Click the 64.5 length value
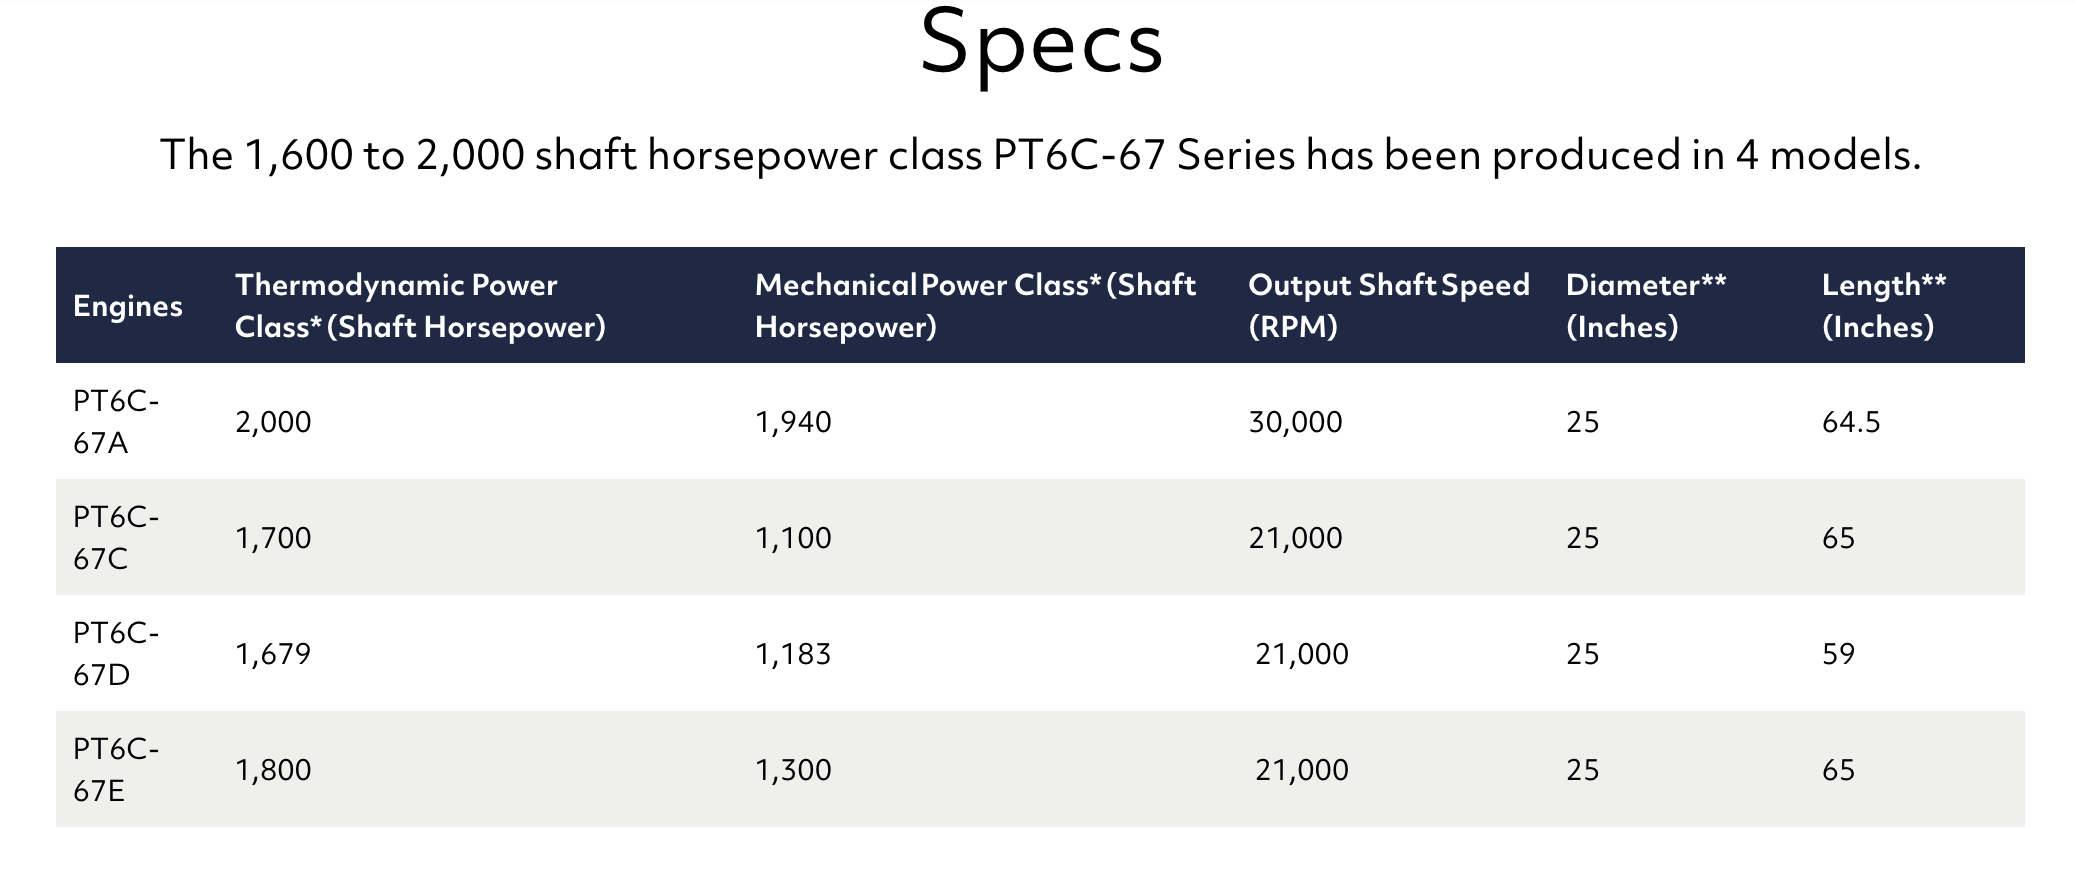 (1851, 422)
